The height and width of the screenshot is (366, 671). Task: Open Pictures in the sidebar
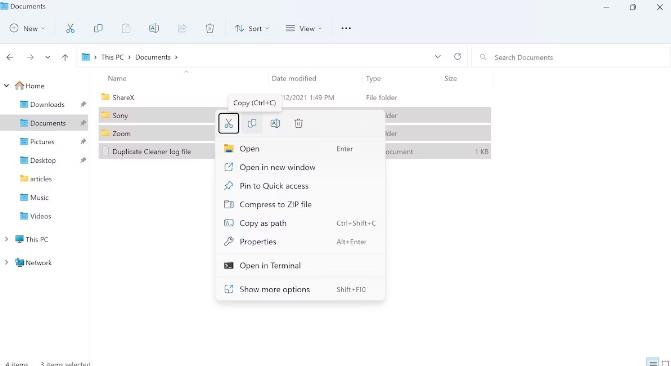tap(42, 142)
